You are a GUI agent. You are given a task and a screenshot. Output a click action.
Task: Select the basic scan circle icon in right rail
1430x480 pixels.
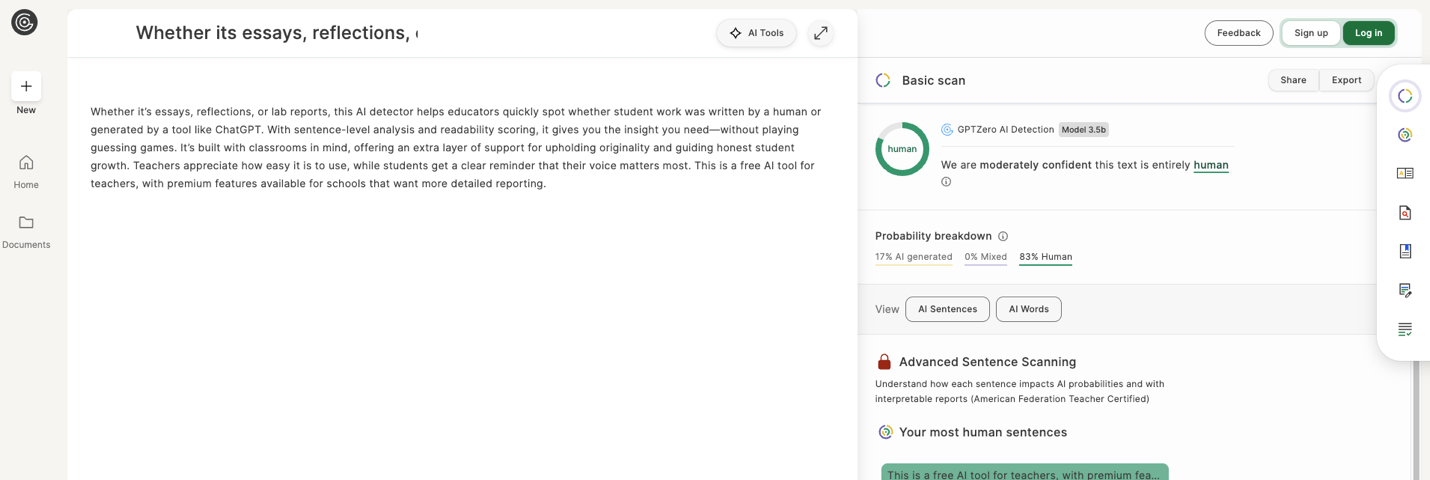point(1405,96)
